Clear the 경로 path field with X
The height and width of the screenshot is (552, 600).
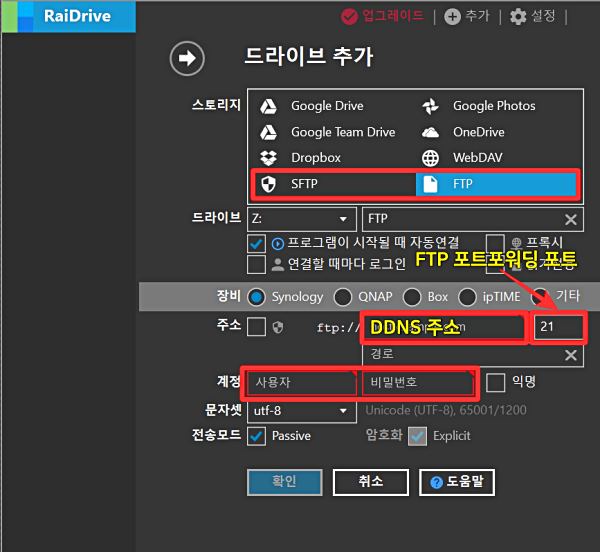571,355
